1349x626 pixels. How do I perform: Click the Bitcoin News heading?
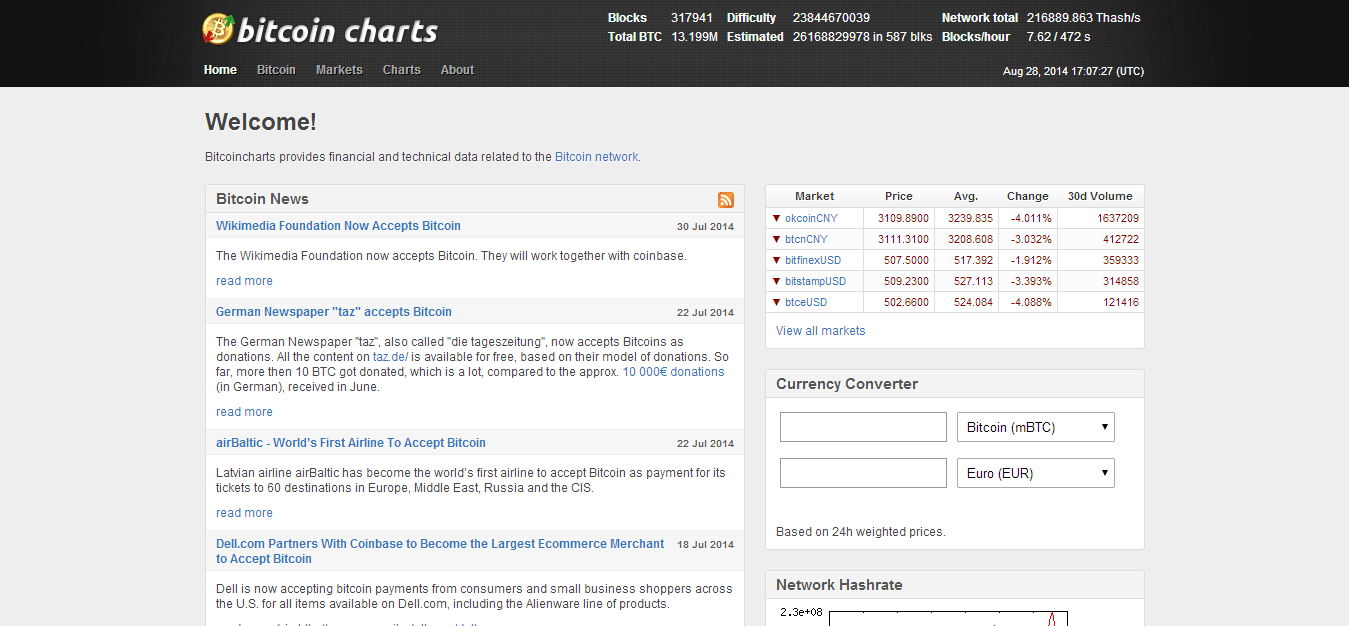click(x=262, y=199)
